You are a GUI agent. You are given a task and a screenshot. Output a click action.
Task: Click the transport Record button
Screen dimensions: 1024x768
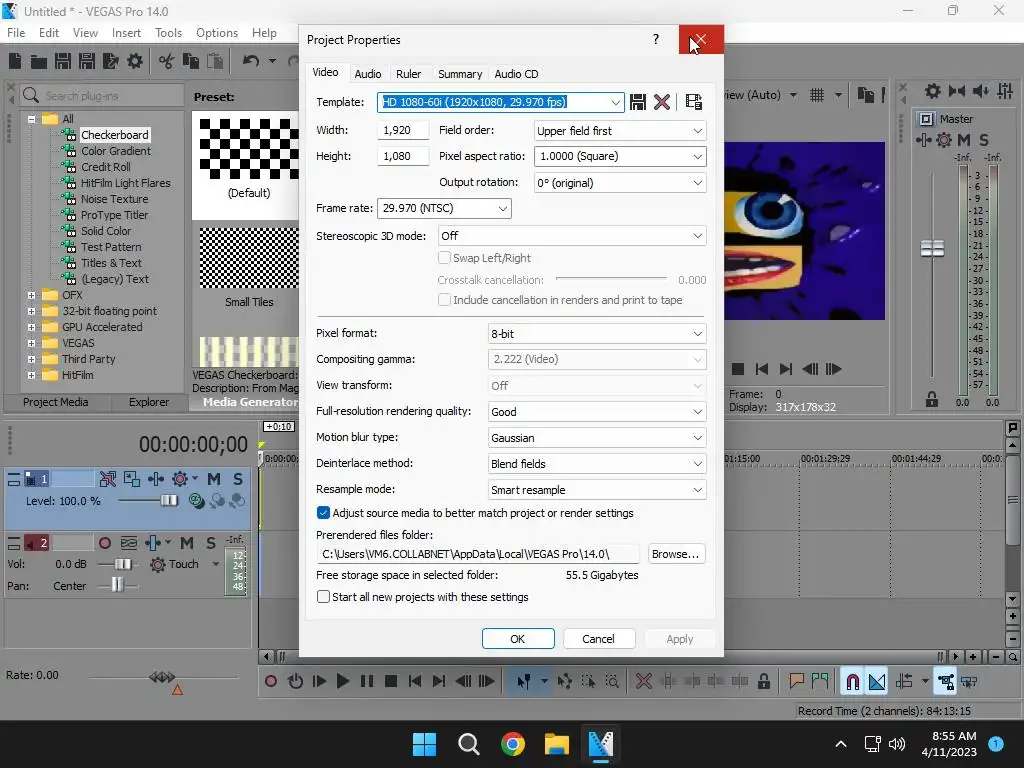270,681
